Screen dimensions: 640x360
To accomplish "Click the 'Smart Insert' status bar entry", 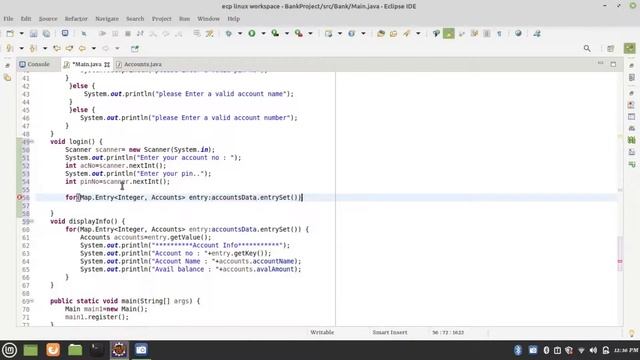I will click(x=390, y=333).
